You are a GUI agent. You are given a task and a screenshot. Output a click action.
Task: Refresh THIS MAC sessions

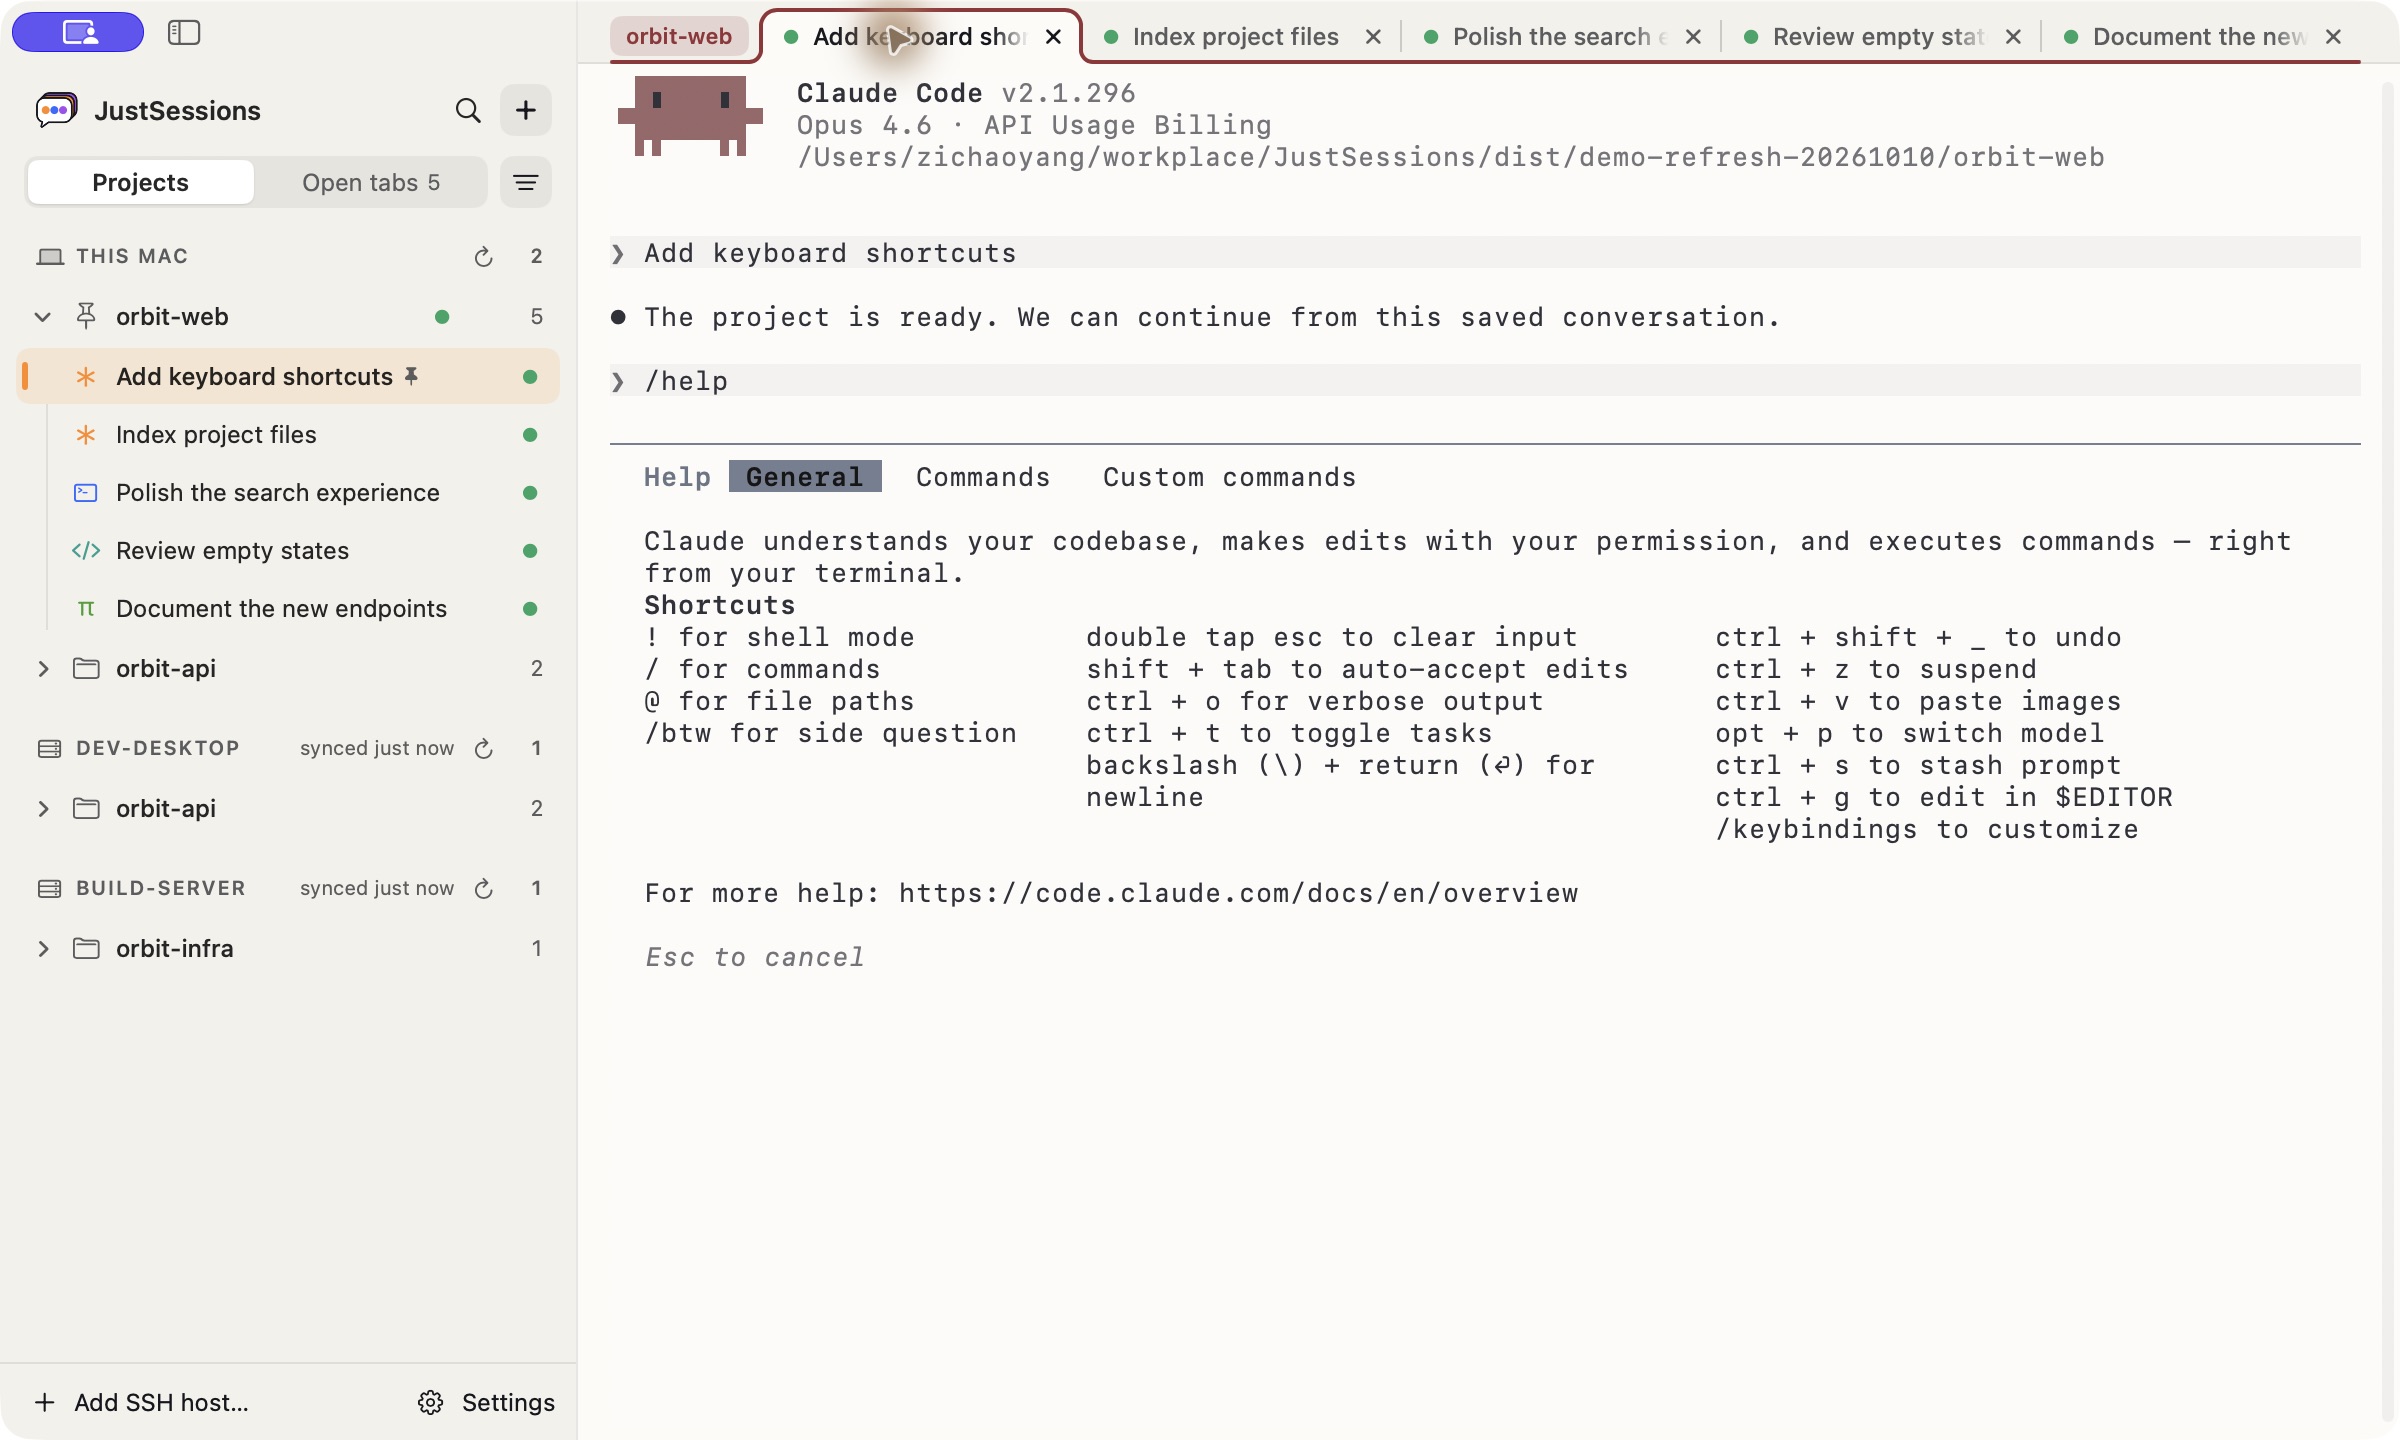[484, 257]
